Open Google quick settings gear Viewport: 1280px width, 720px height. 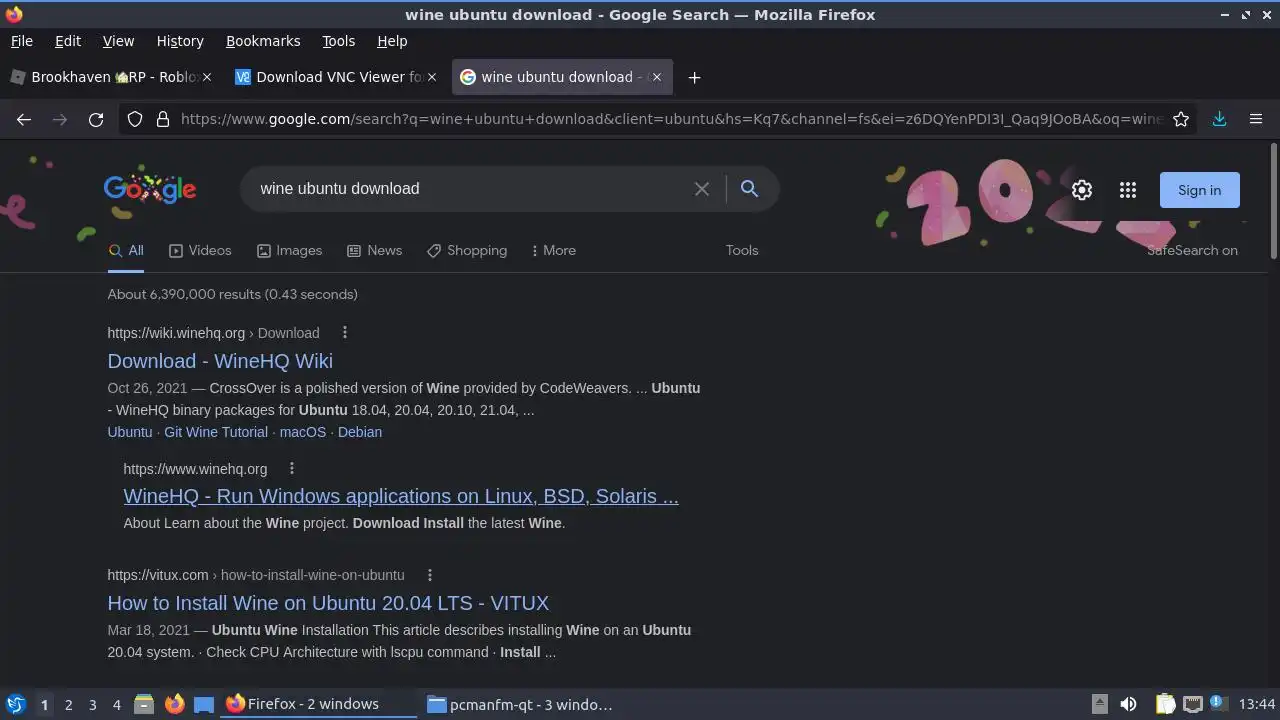(x=1082, y=190)
